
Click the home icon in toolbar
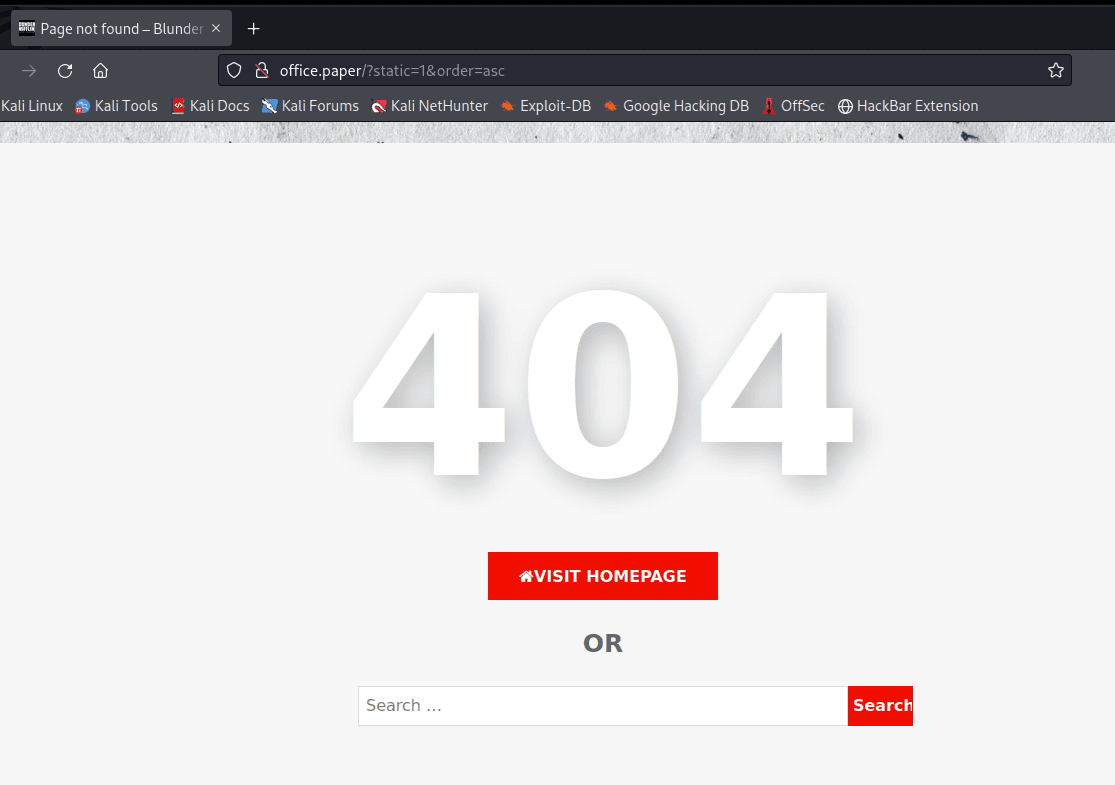100,71
